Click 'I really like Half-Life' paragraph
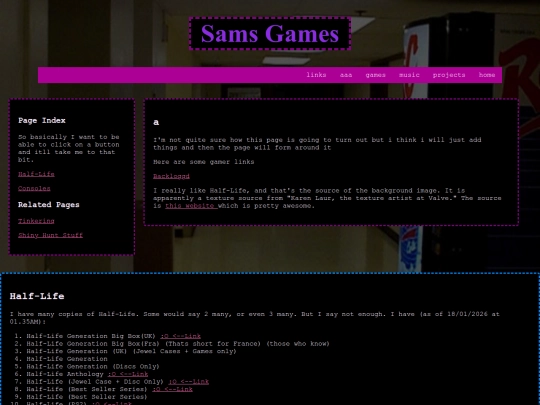The image size is (540, 405). (327, 198)
